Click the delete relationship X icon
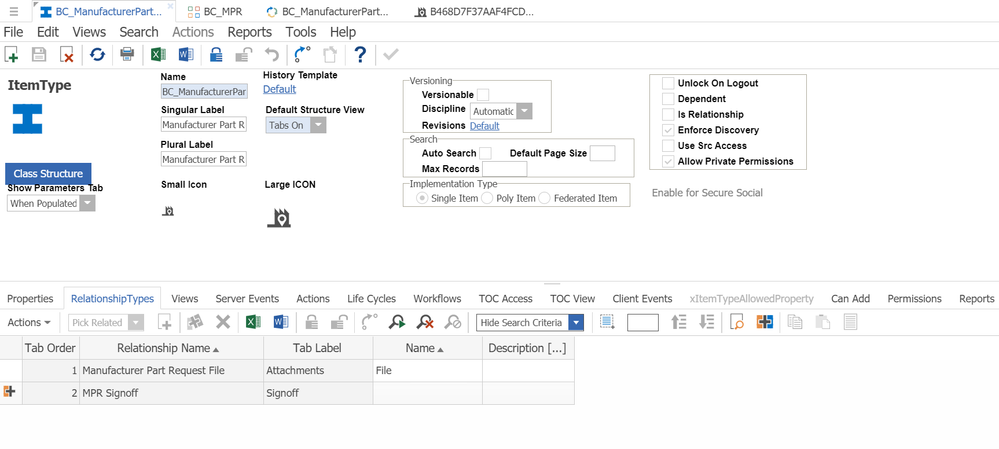This screenshot has height=449, width=999. click(x=223, y=322)
